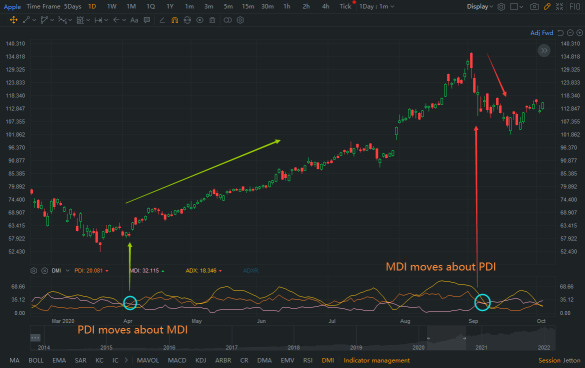Toggle the orange pencil drawing toolbar
Screen dimensions: 585x368
coord(547,6)
